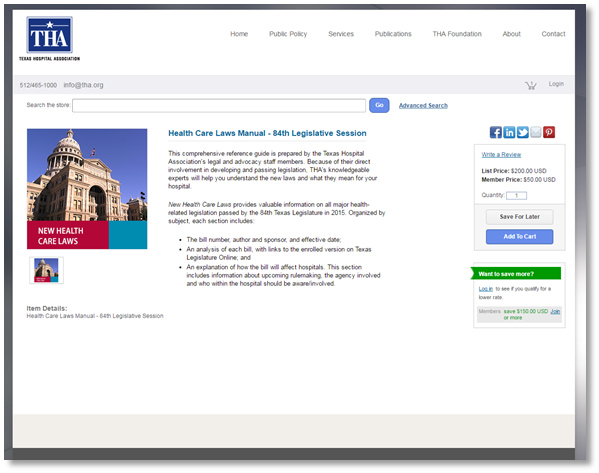Open the Contact page

[553, 34]
